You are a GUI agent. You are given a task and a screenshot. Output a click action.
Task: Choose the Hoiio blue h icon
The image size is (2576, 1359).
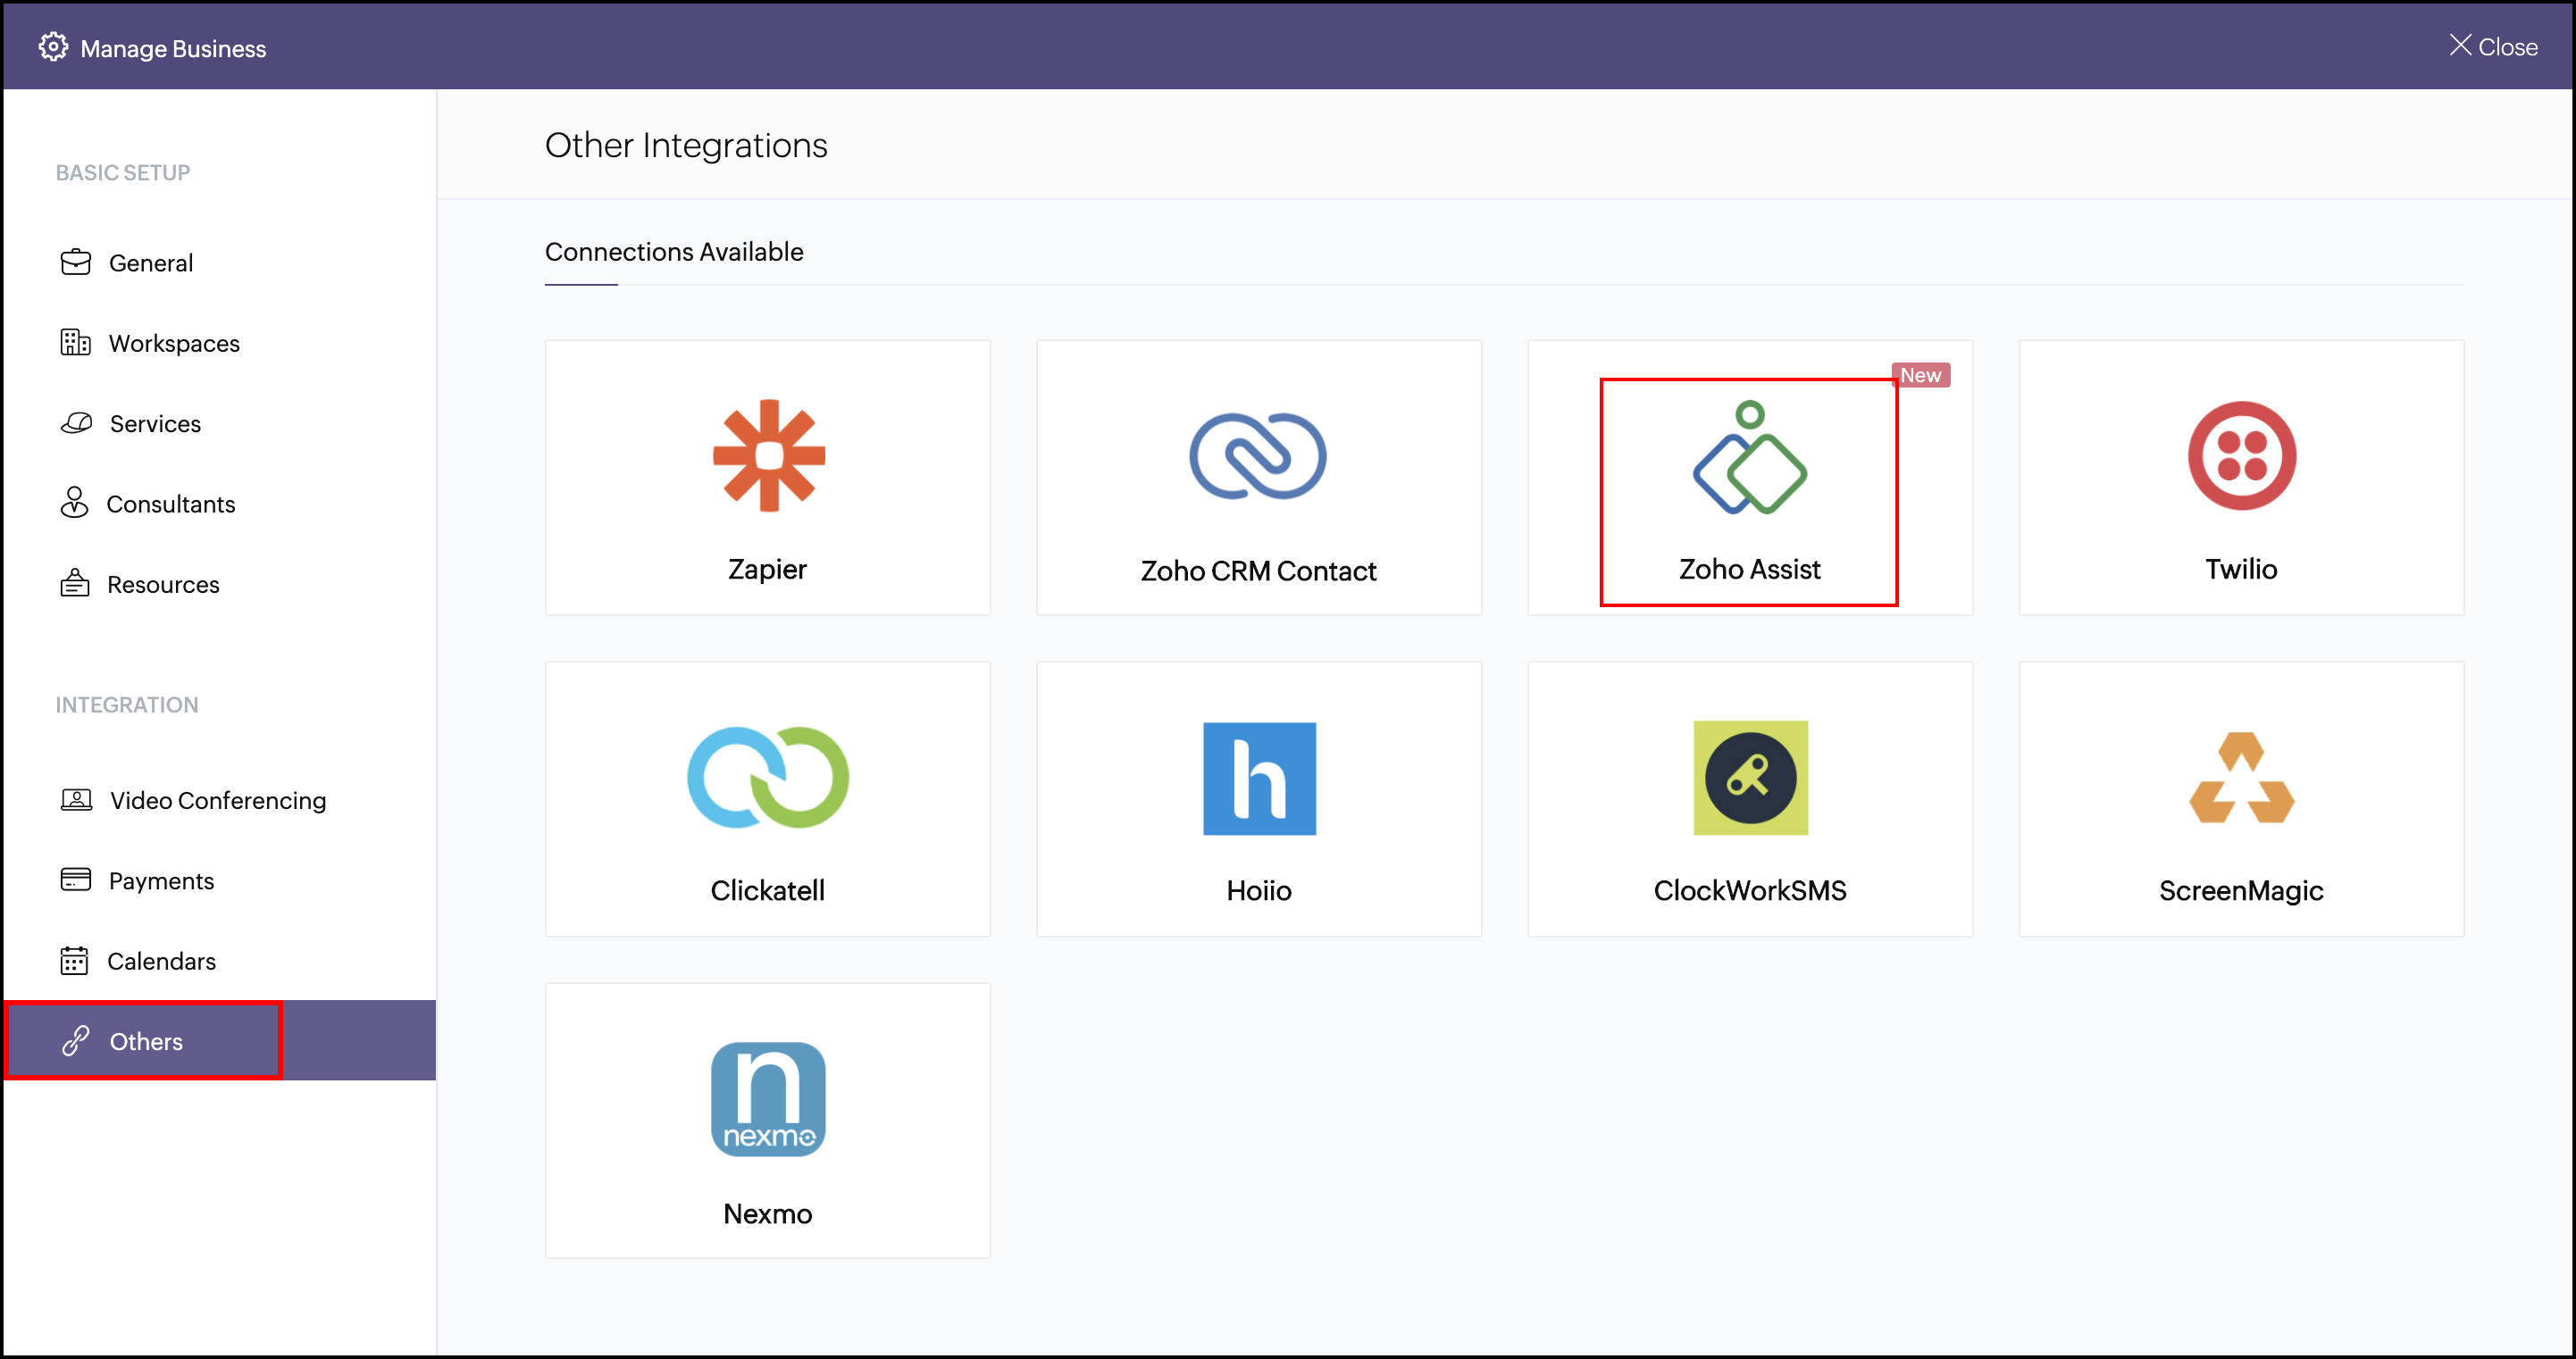tap(1259, 778)
